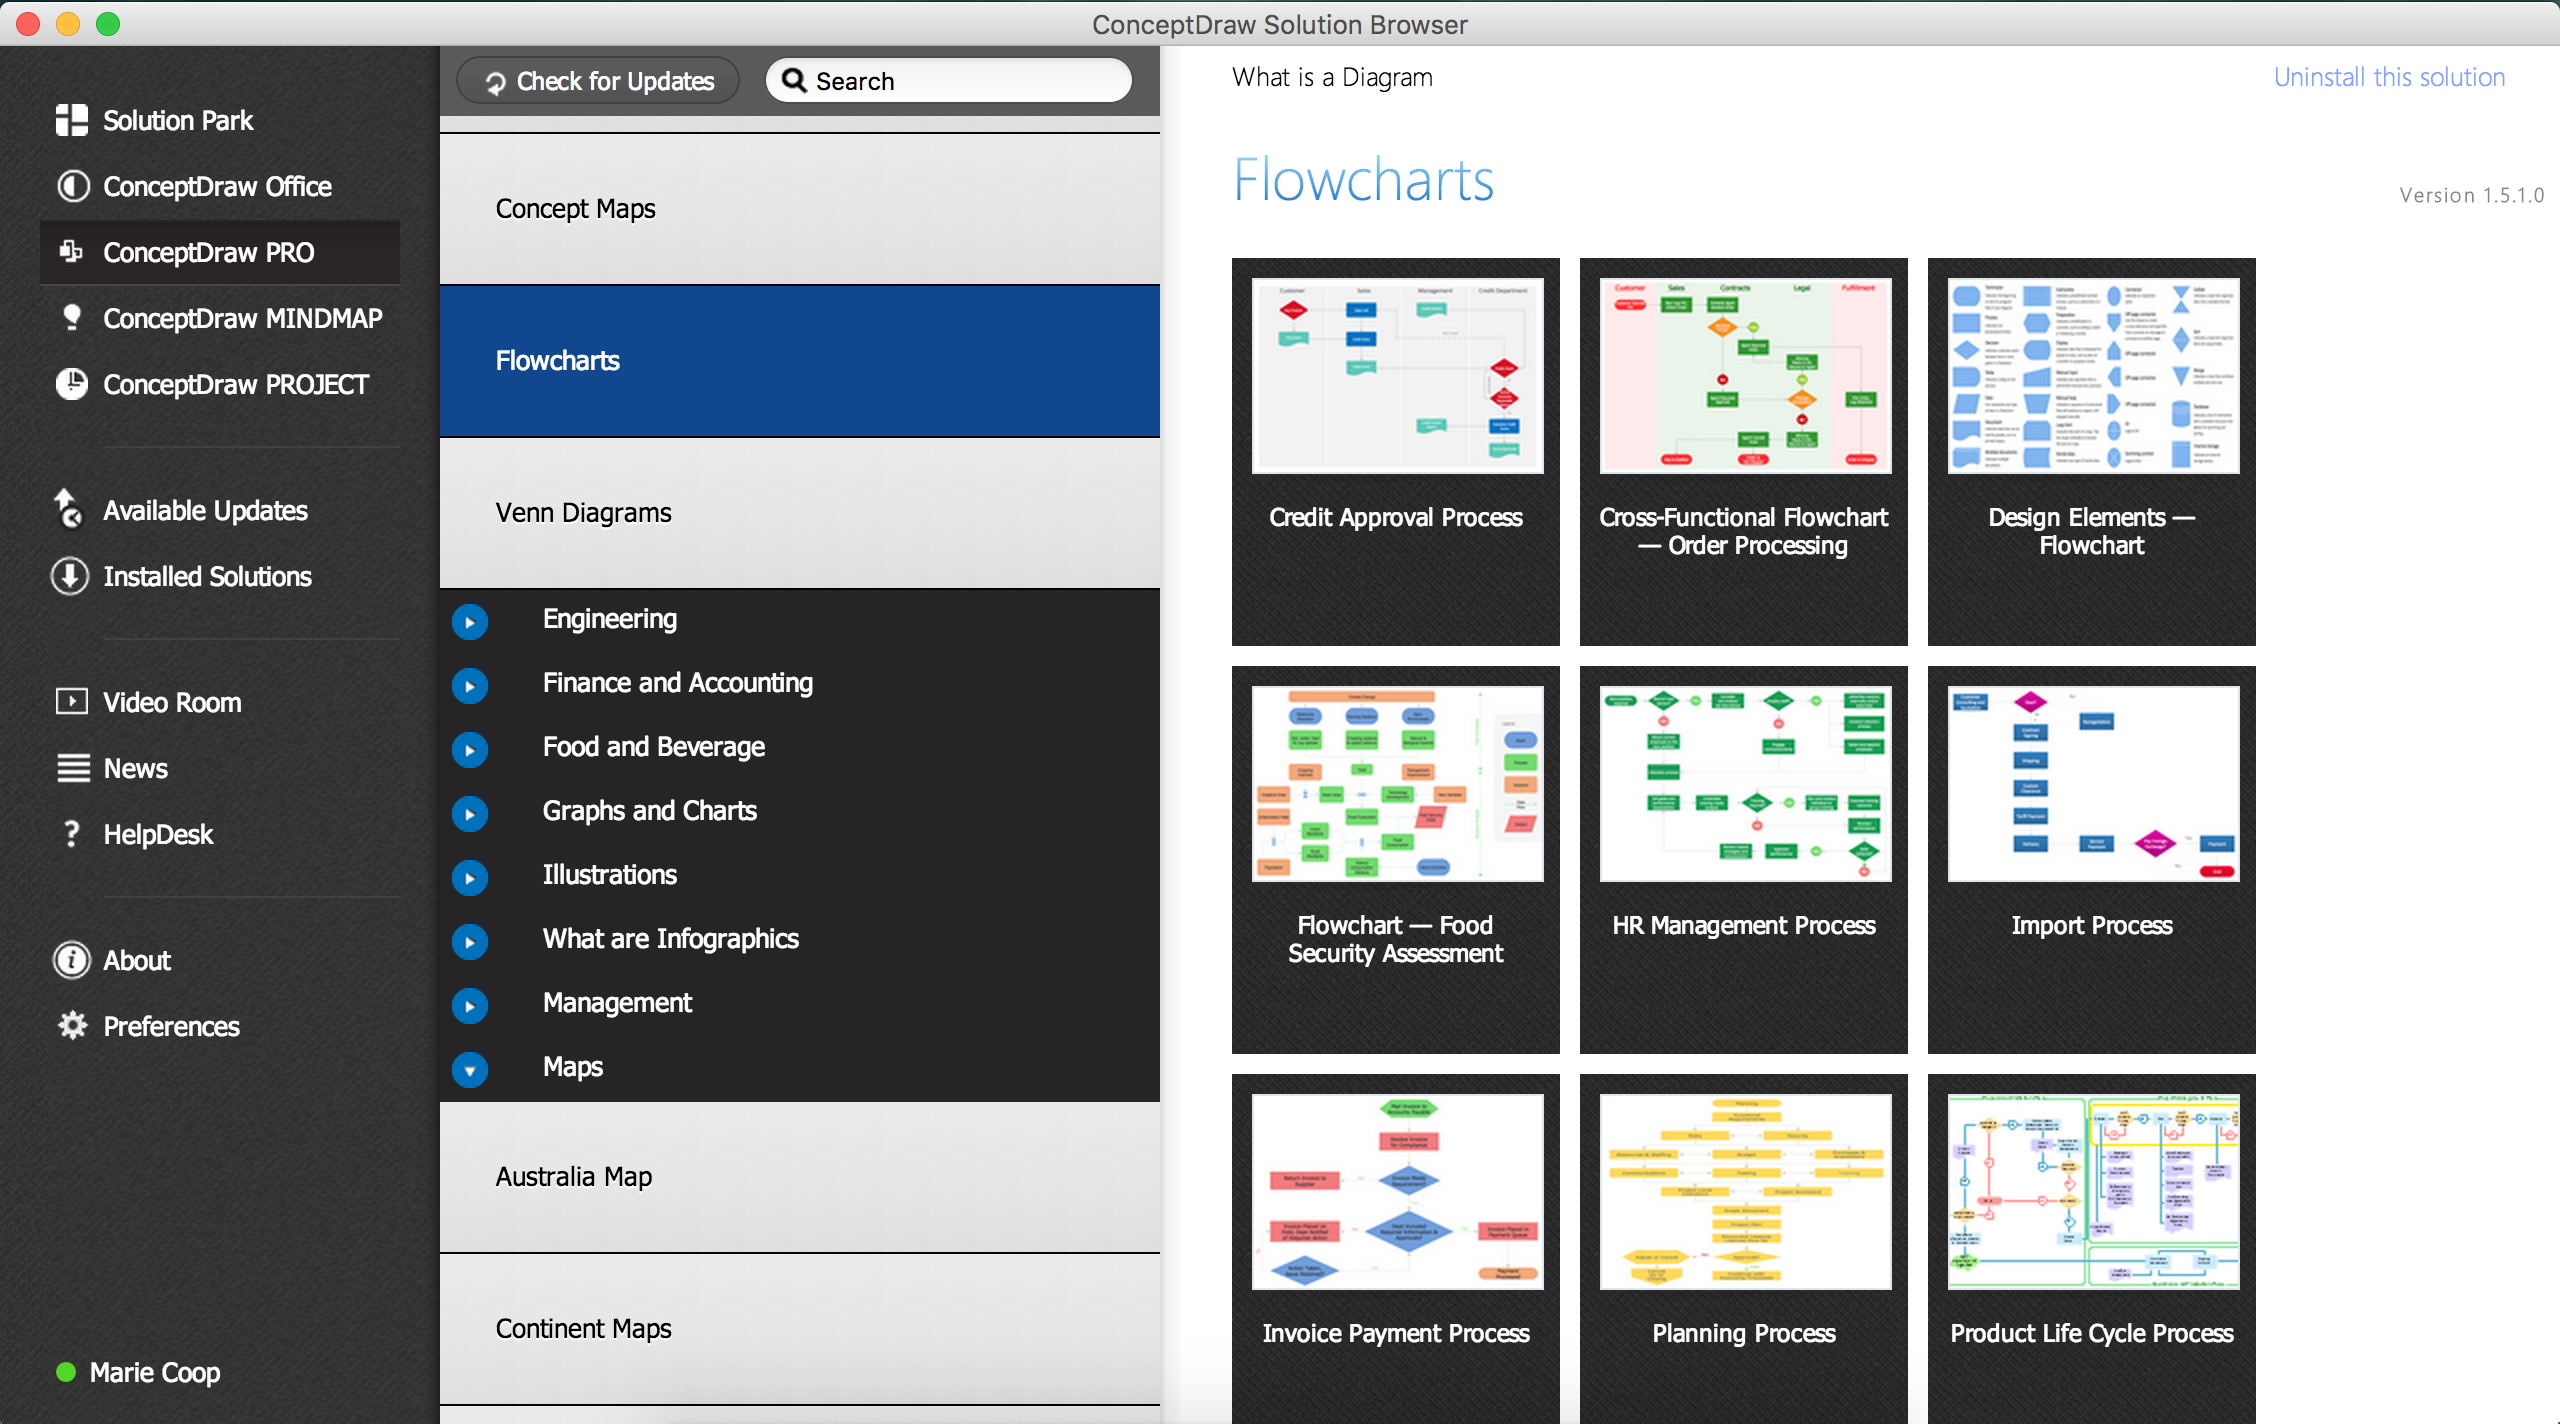Click the Check for Updates button
The width and height of the screenshot is (2560, 1424).
coord(598,81)
